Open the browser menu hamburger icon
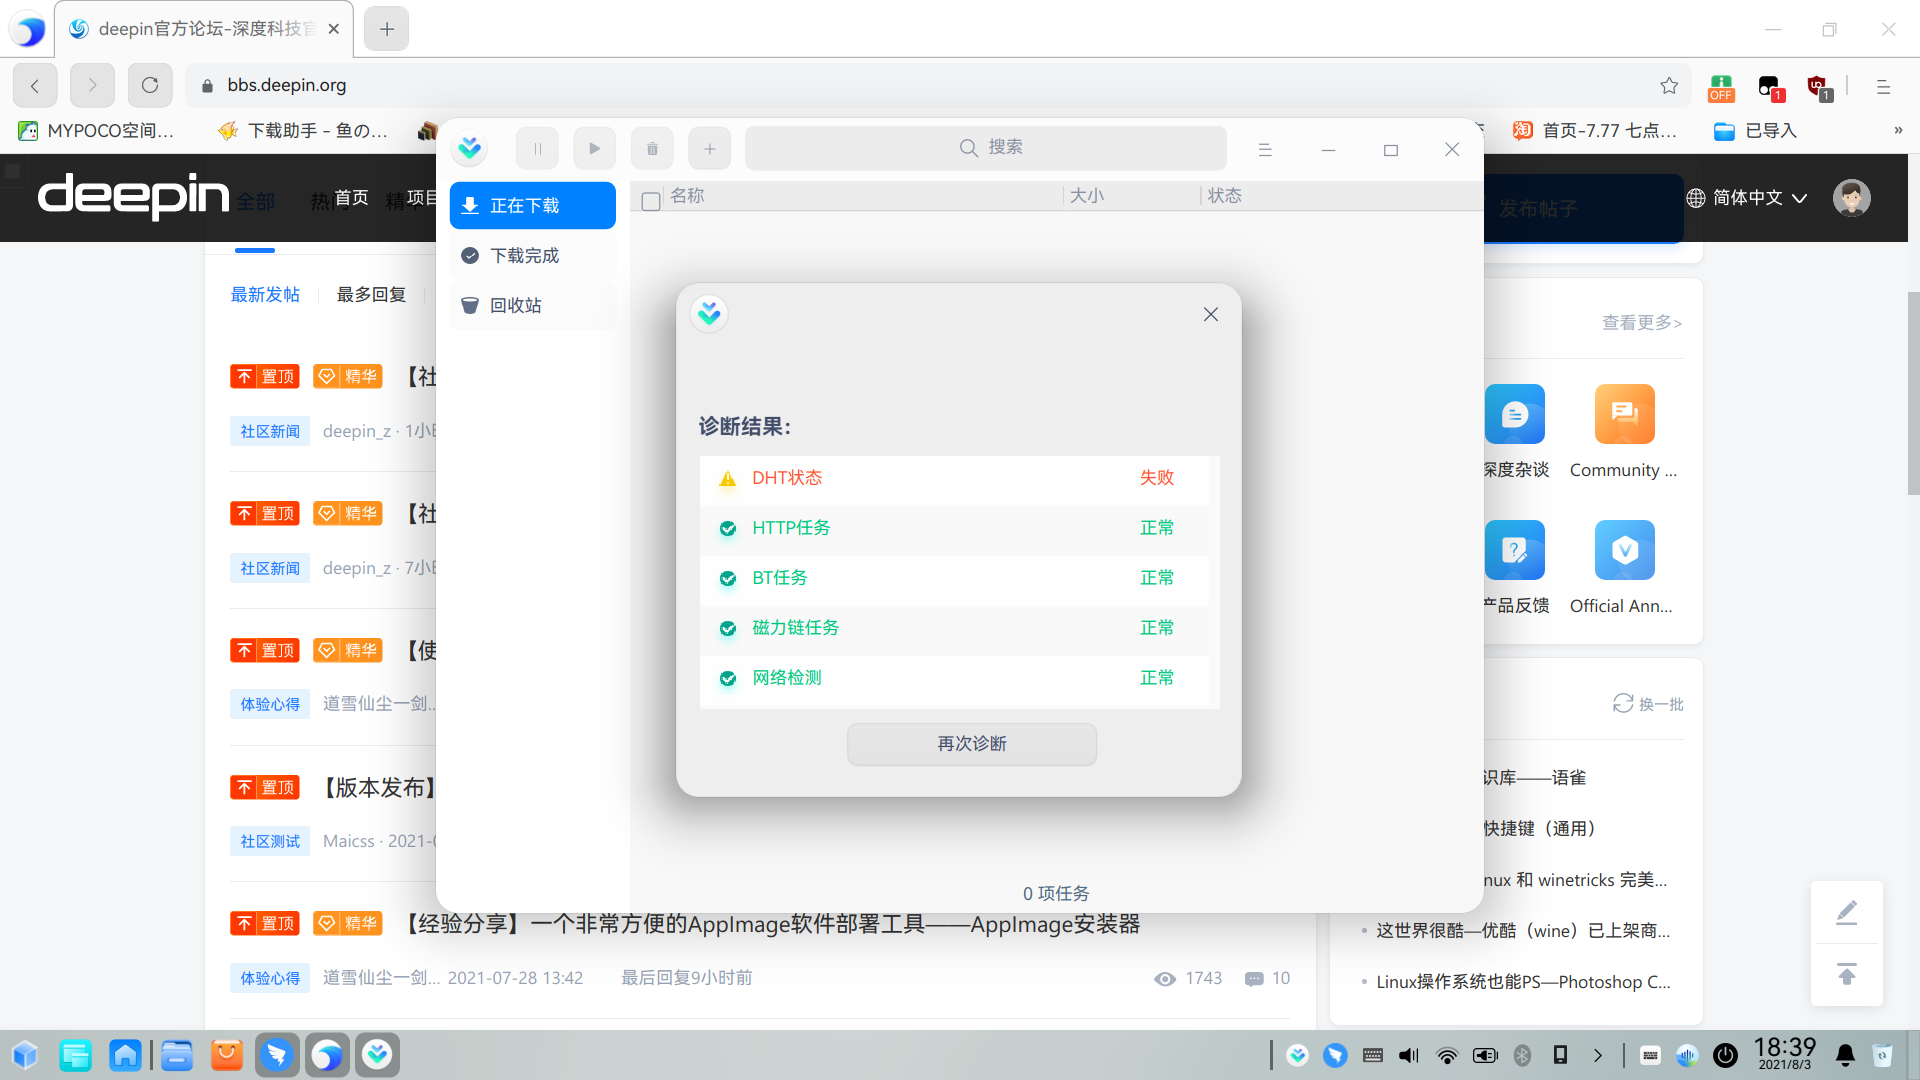Screen dimensions: 1920x1080 tap(1883, 87)
